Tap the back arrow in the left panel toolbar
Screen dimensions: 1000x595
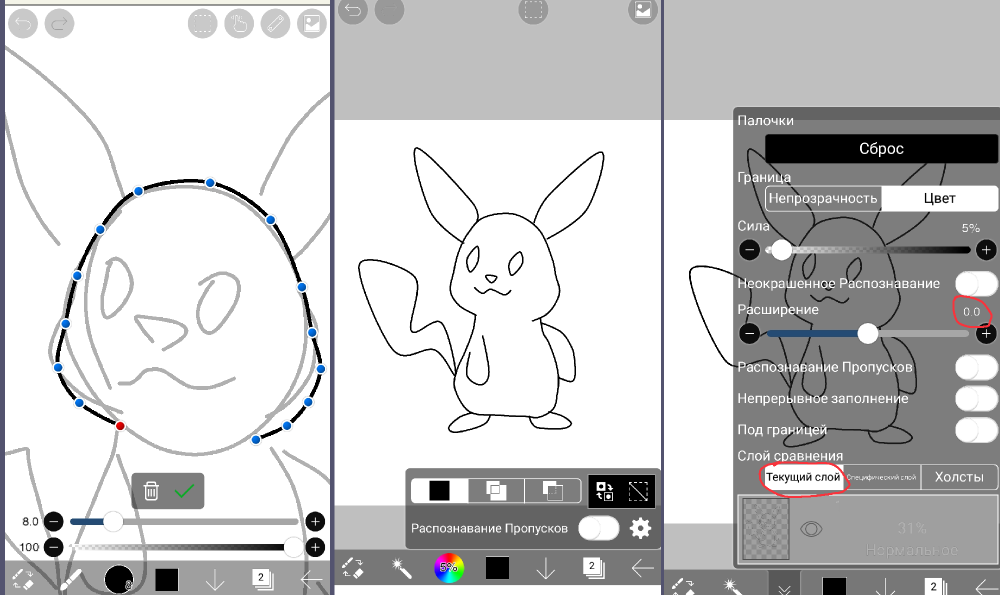pyautogui.click(x=312, y=580)
